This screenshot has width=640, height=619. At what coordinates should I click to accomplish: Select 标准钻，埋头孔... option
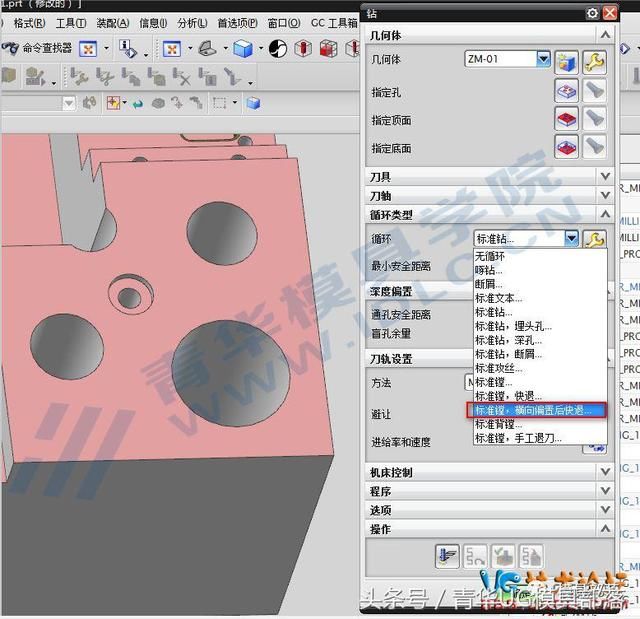(540, 326)
